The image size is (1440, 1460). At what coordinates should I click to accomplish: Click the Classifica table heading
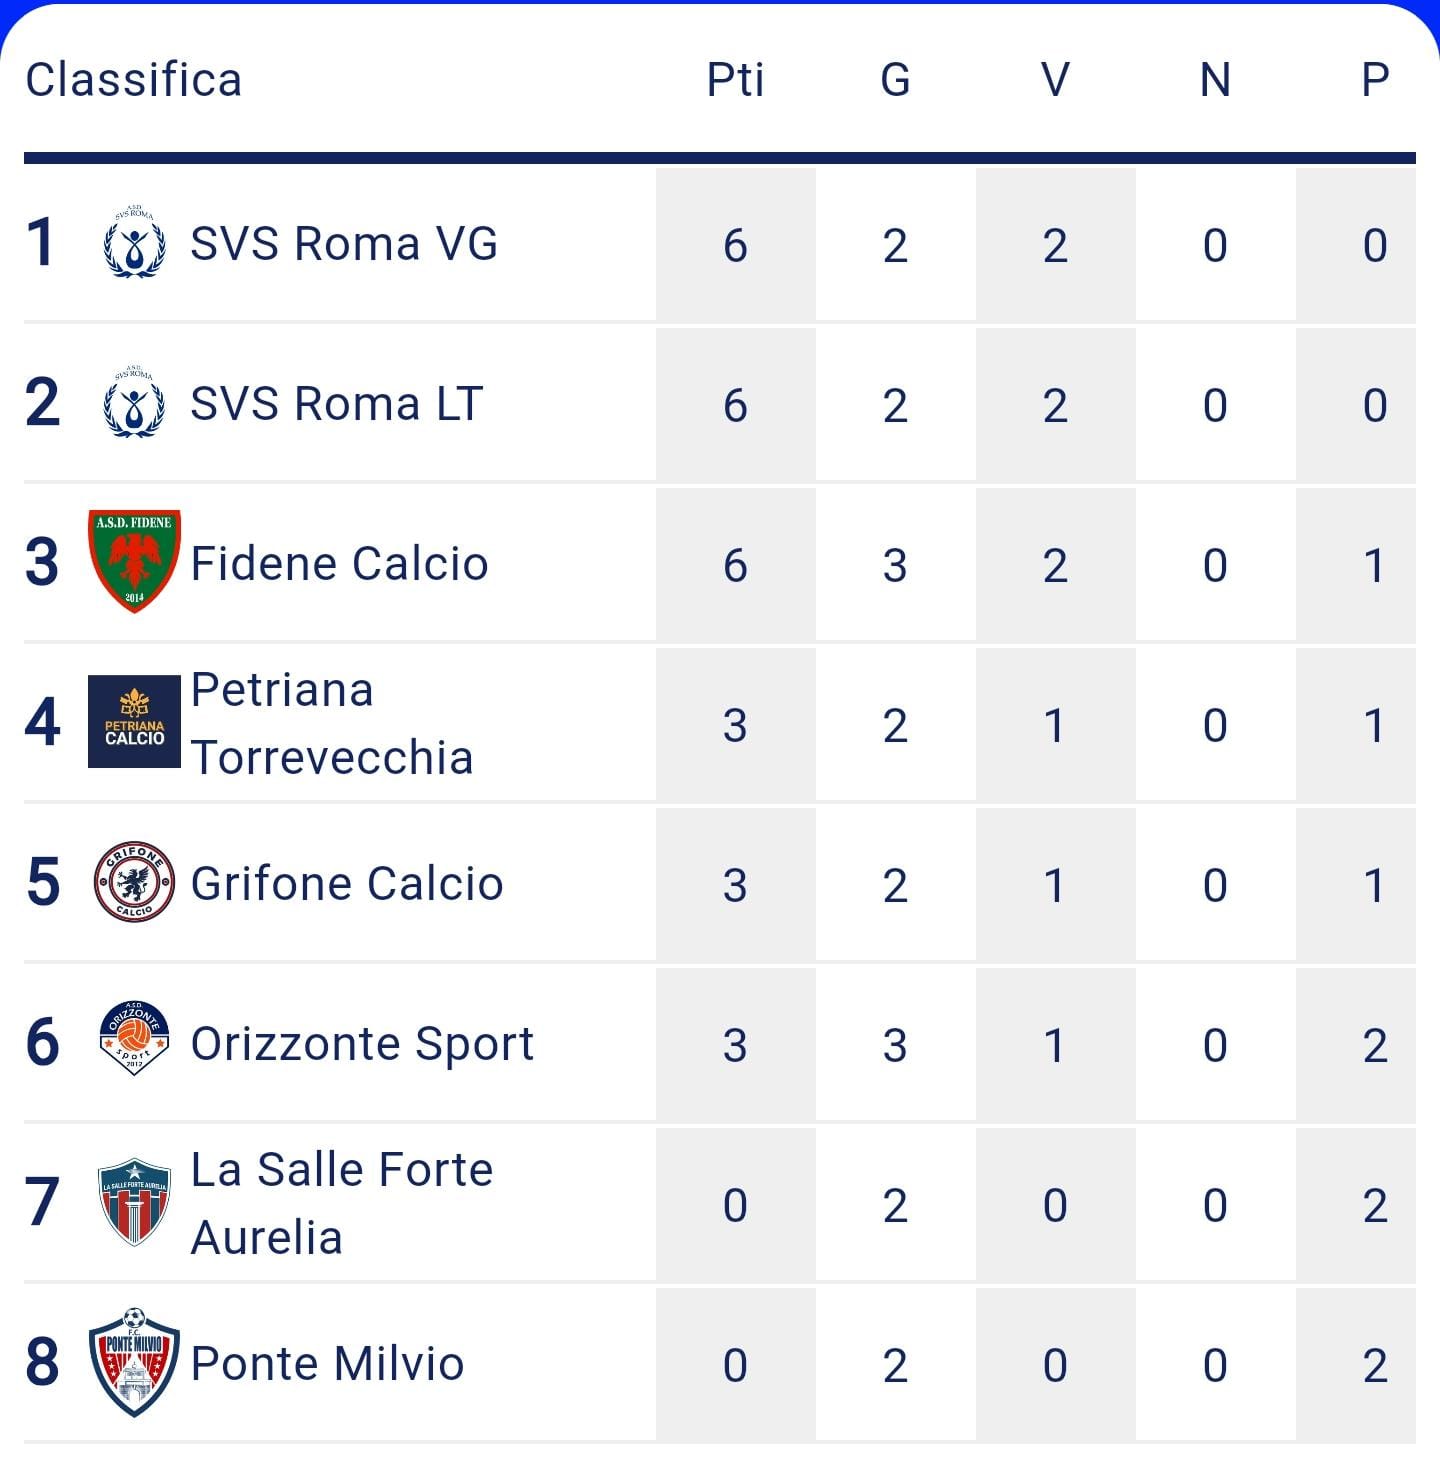click(134, 80)
